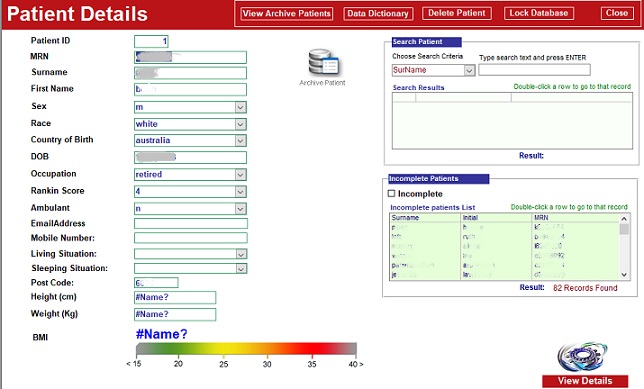Open the SurName search criteria dropdown
This screenshot has width=644, height=389.
coord(469,71)
